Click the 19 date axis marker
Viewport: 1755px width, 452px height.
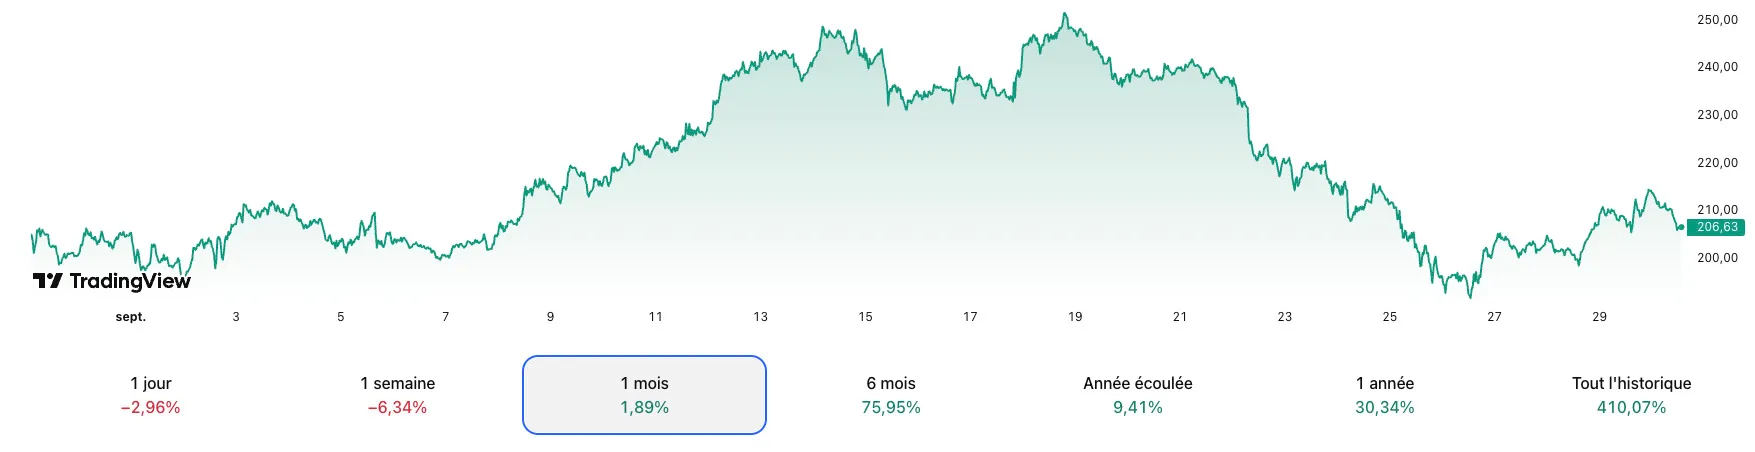pyautogui.click(x=1075, y=317)
